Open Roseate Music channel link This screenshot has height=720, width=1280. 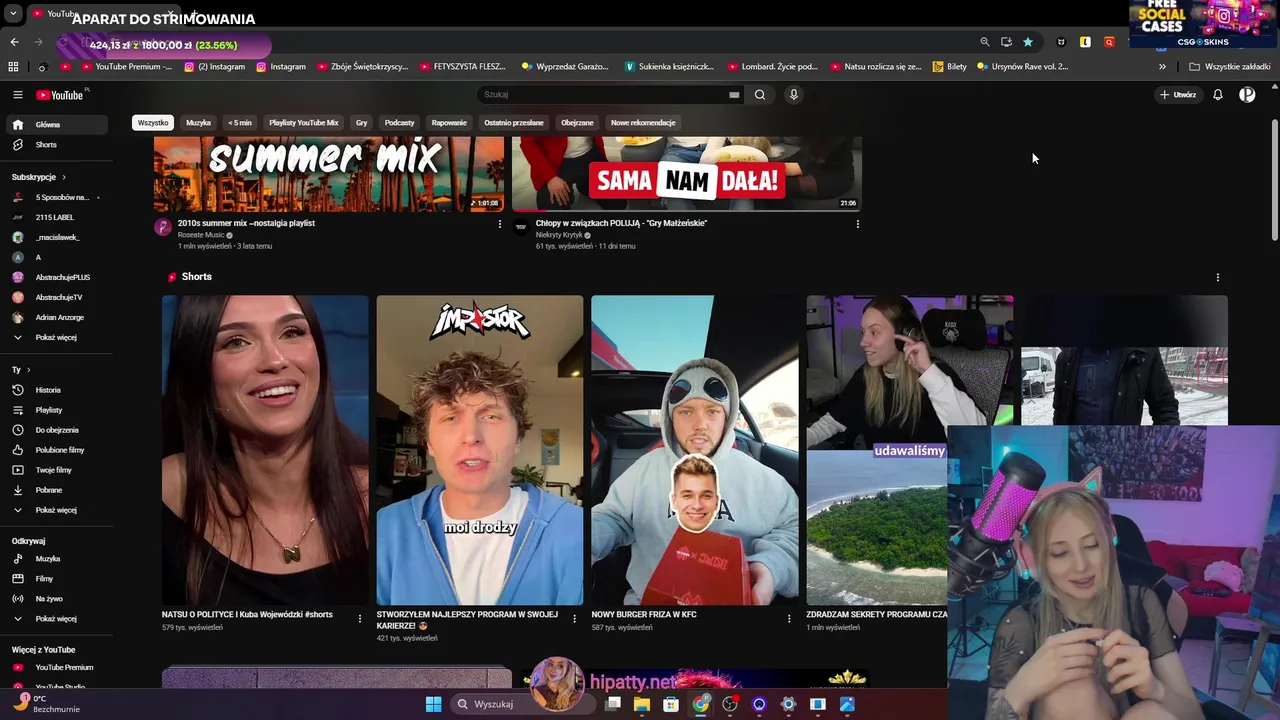[201, 235]
